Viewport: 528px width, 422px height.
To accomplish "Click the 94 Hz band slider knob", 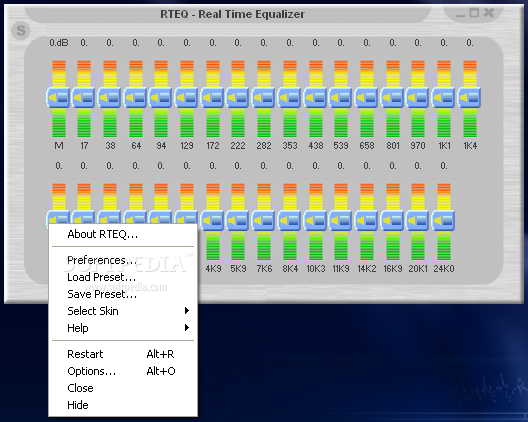I will coord(161,98).
